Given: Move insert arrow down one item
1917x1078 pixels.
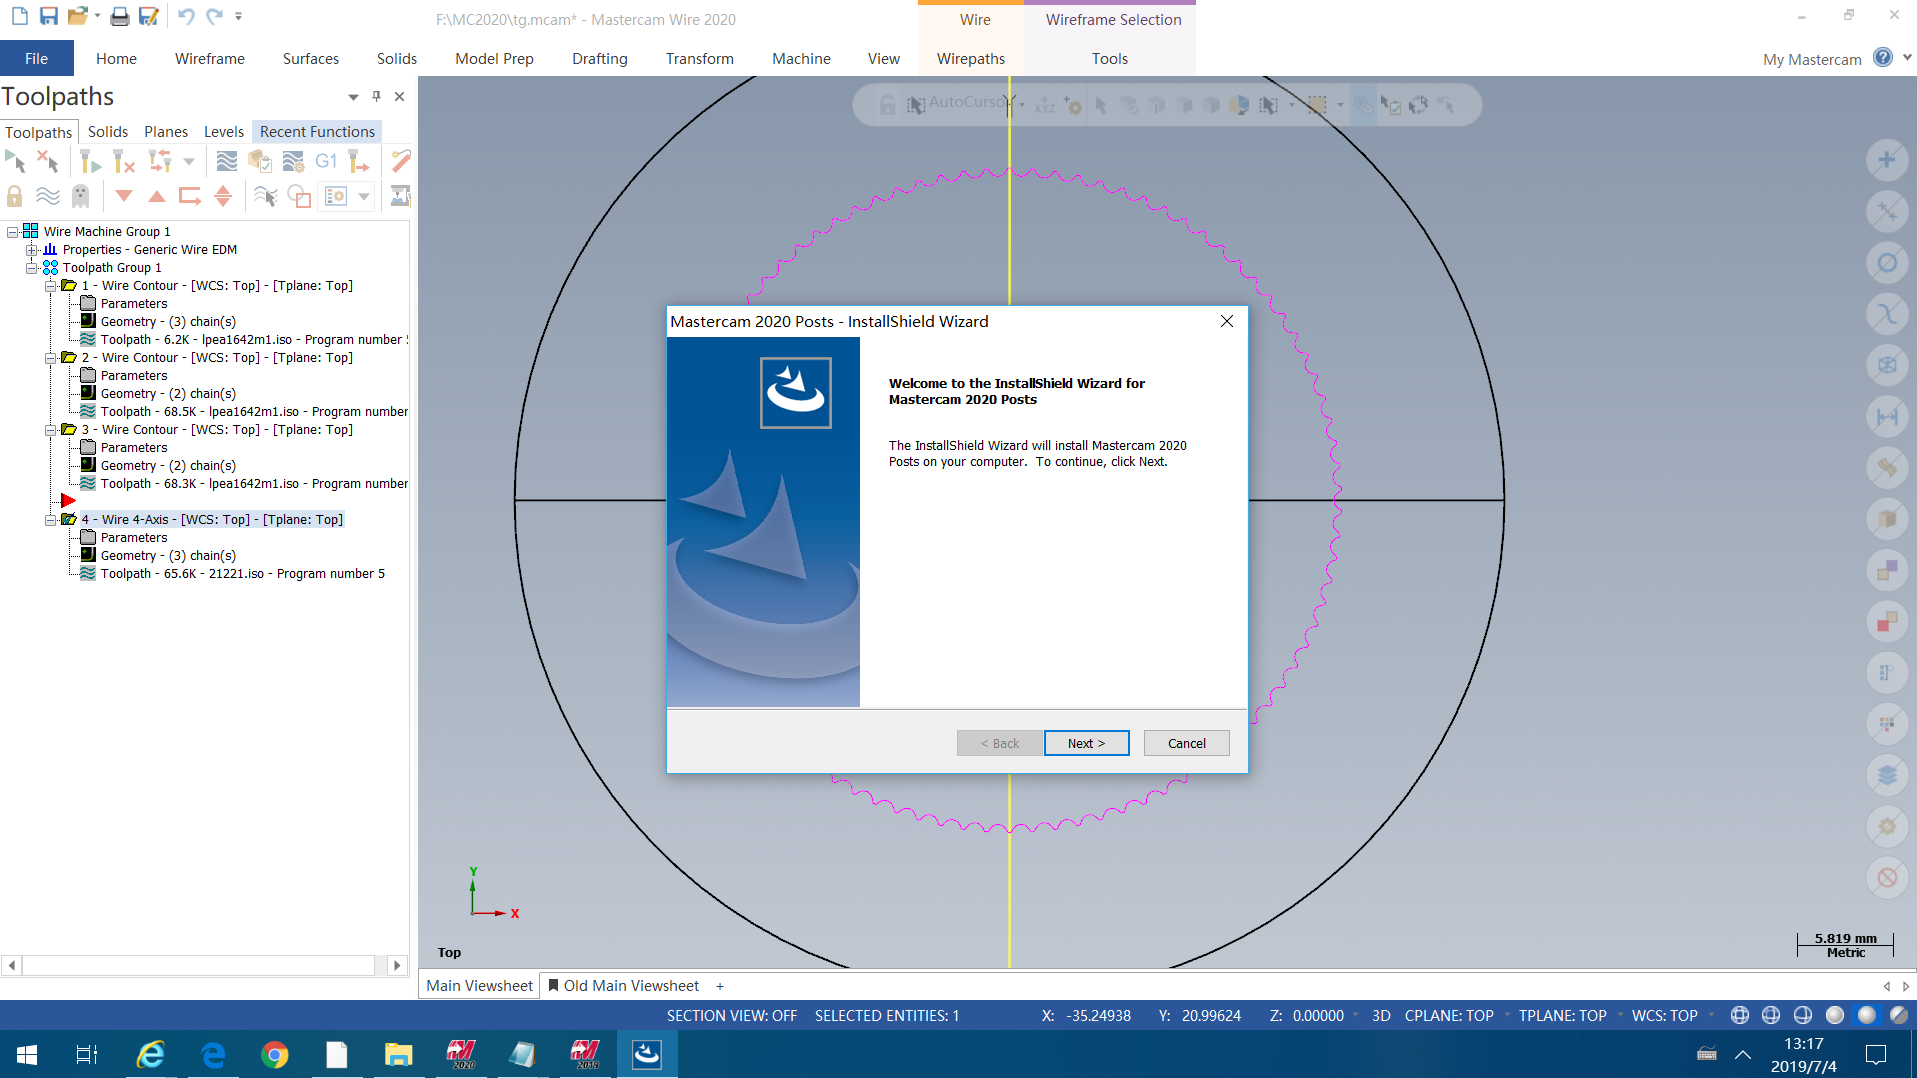Looking at the screenshot, I should (124, 196).
